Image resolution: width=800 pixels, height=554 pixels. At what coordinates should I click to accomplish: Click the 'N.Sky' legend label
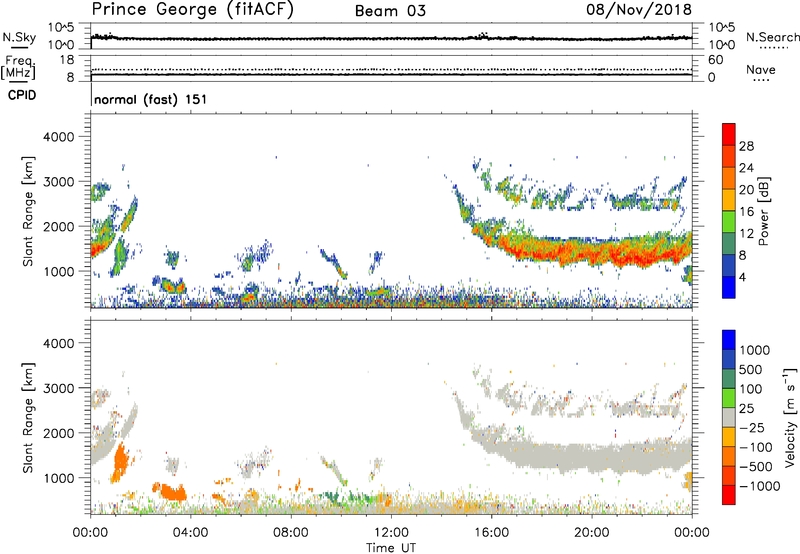tap(19, 37)
